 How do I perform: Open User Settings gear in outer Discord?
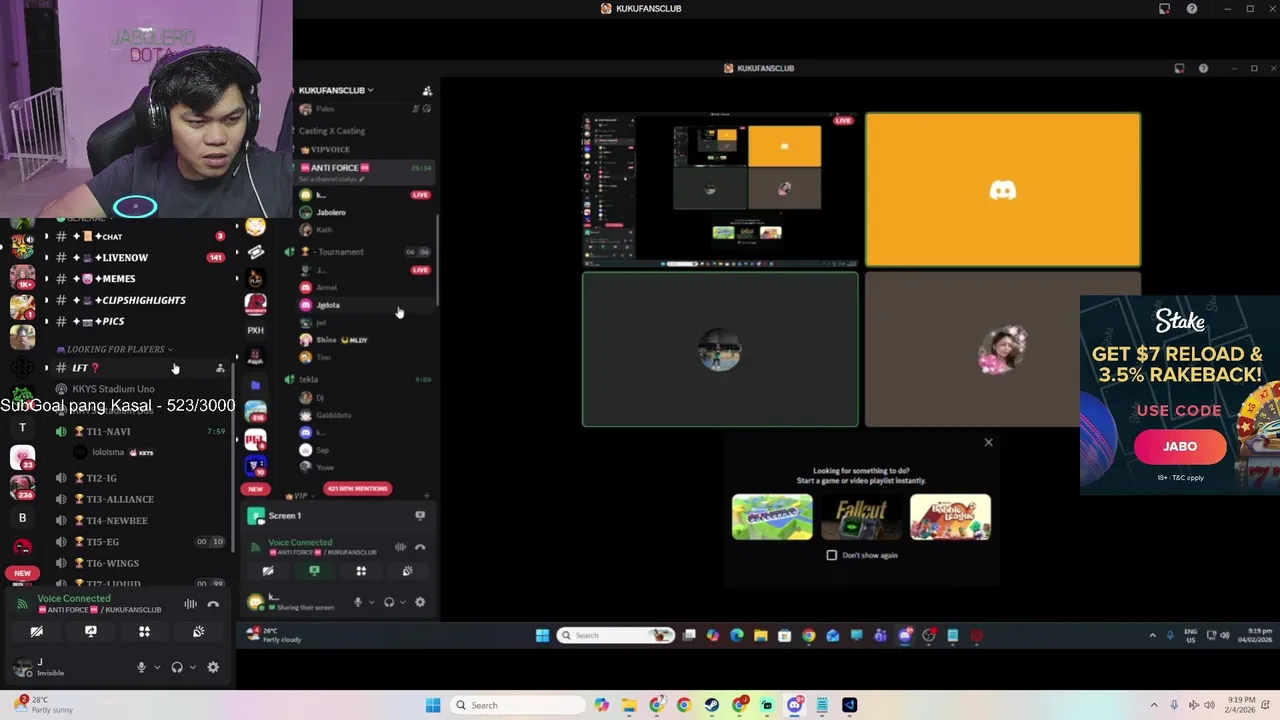pos(213,667)
